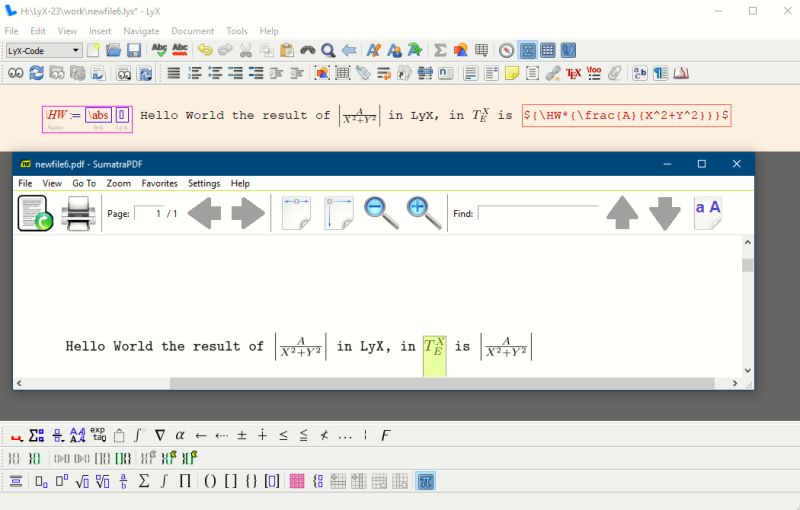Paste from the clipboard in the LyX toolbar

click(x=287, y=50)
